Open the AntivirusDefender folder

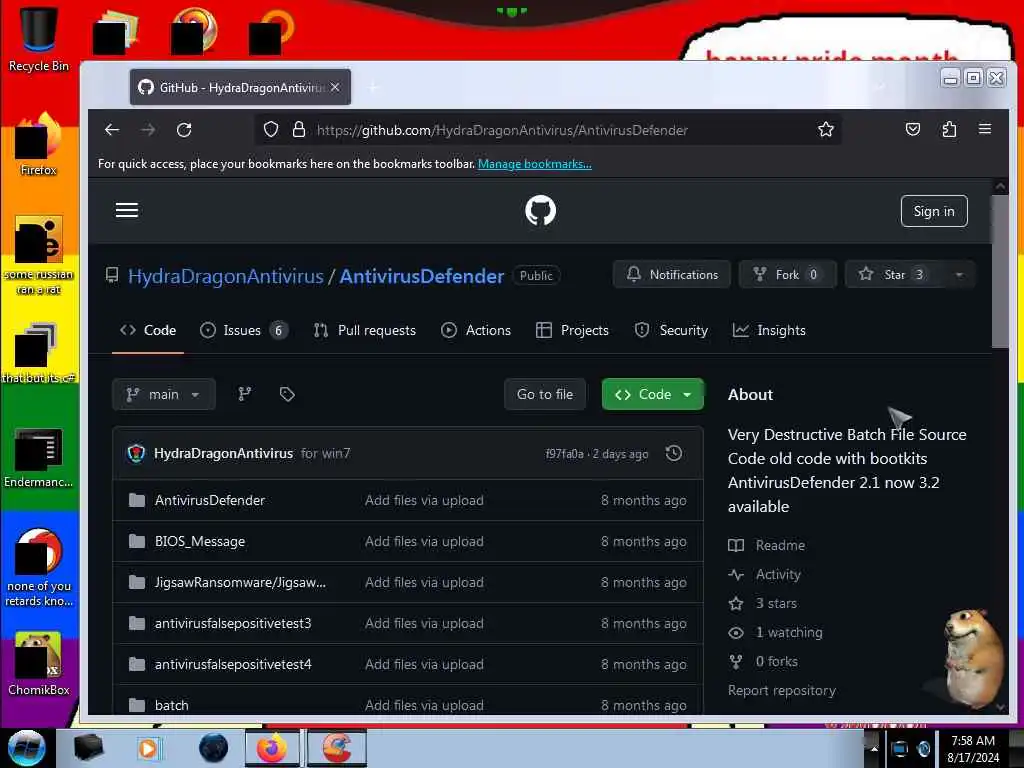click(210, 500)
